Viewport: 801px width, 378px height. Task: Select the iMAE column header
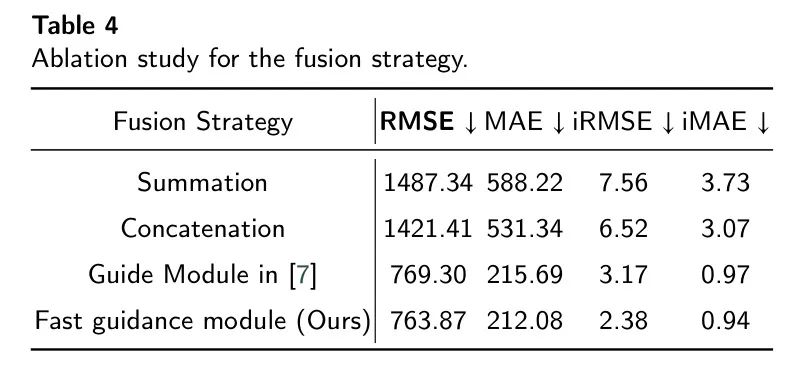point(725,122)
